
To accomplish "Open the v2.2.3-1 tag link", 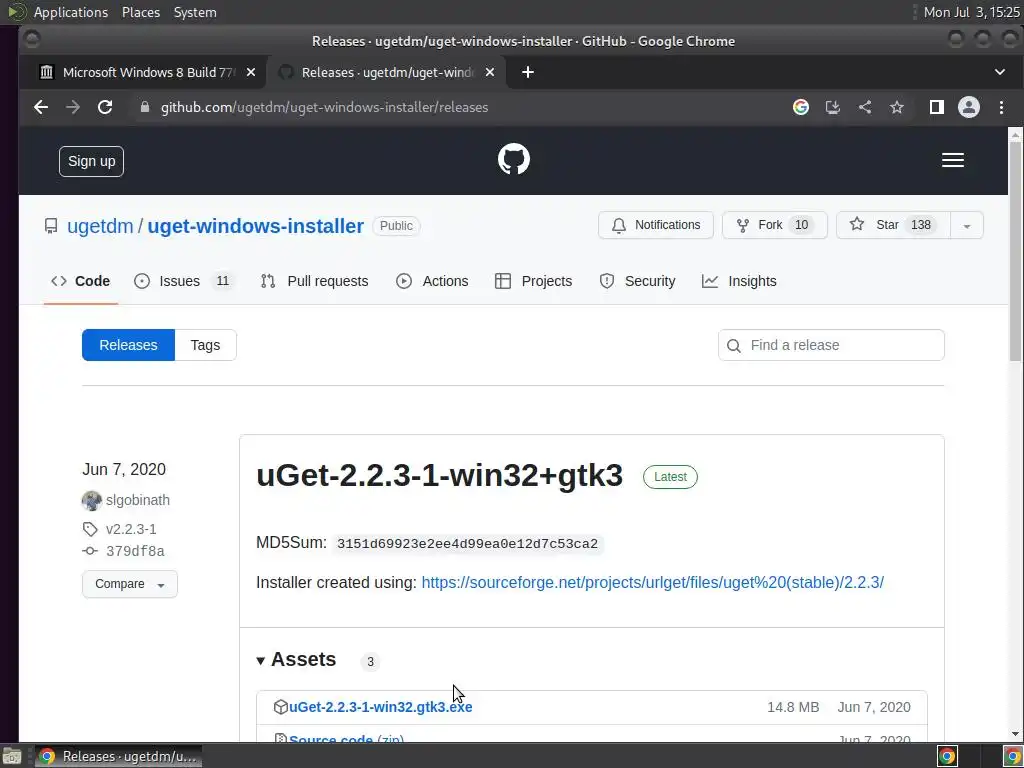I will click(131, 529).
